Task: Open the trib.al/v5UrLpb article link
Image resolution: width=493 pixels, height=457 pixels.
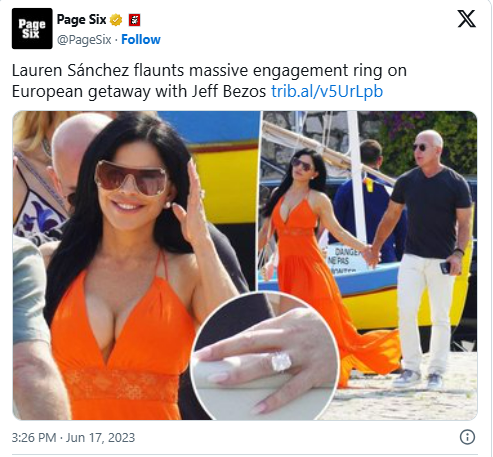Action: point(327,91)
